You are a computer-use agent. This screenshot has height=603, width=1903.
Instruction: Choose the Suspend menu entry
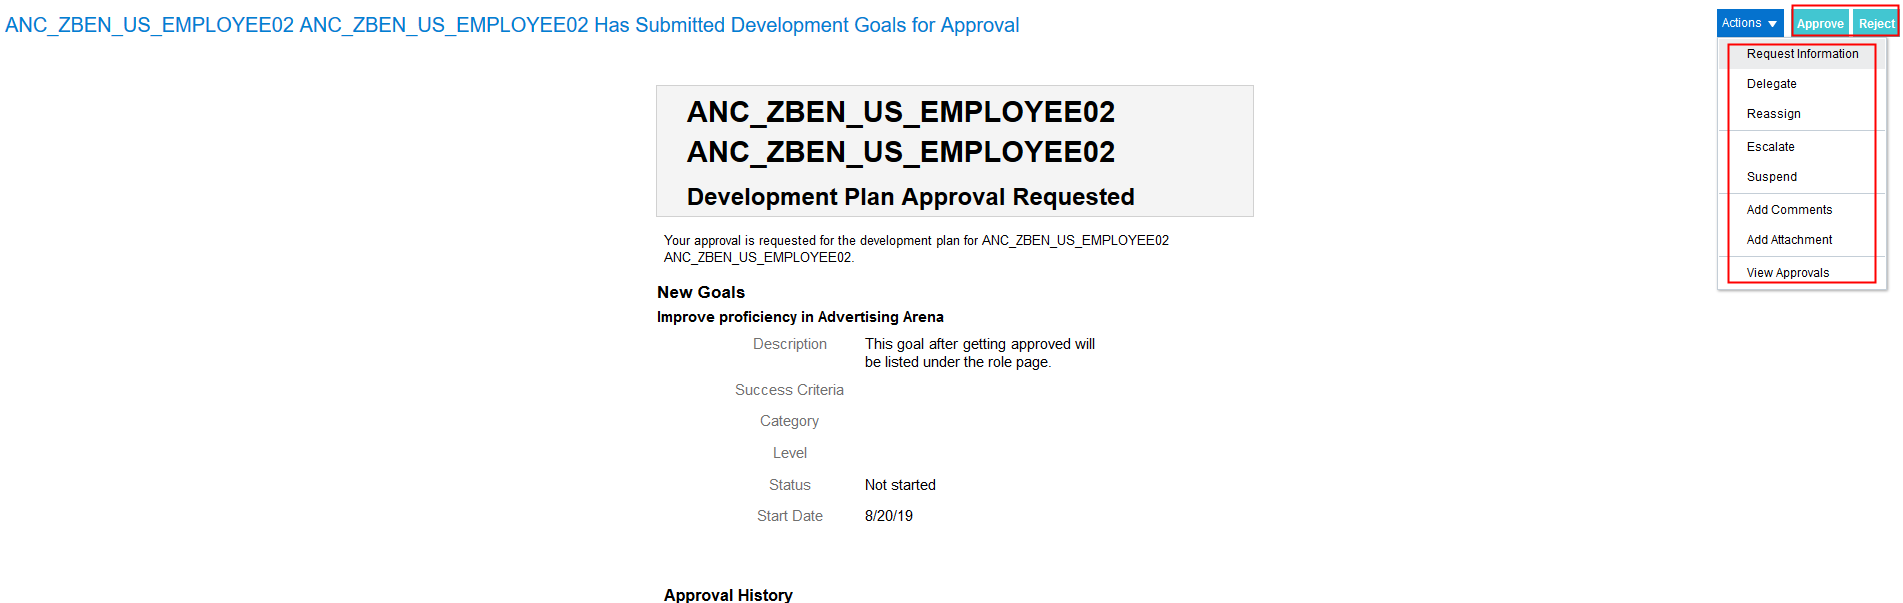point(1771,177)
